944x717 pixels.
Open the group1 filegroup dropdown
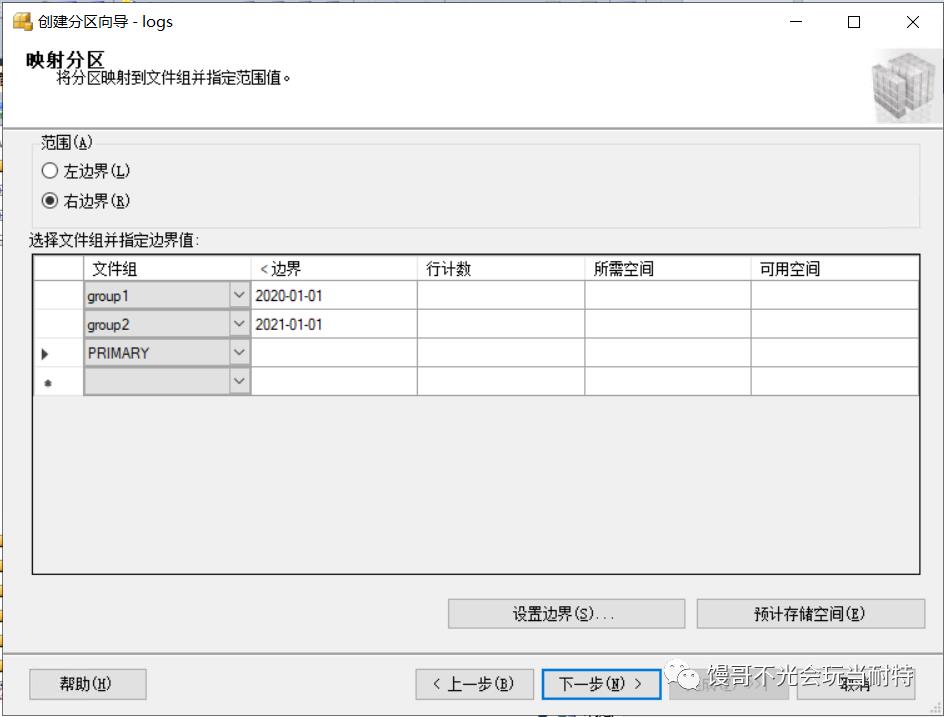tap(239, 296)
